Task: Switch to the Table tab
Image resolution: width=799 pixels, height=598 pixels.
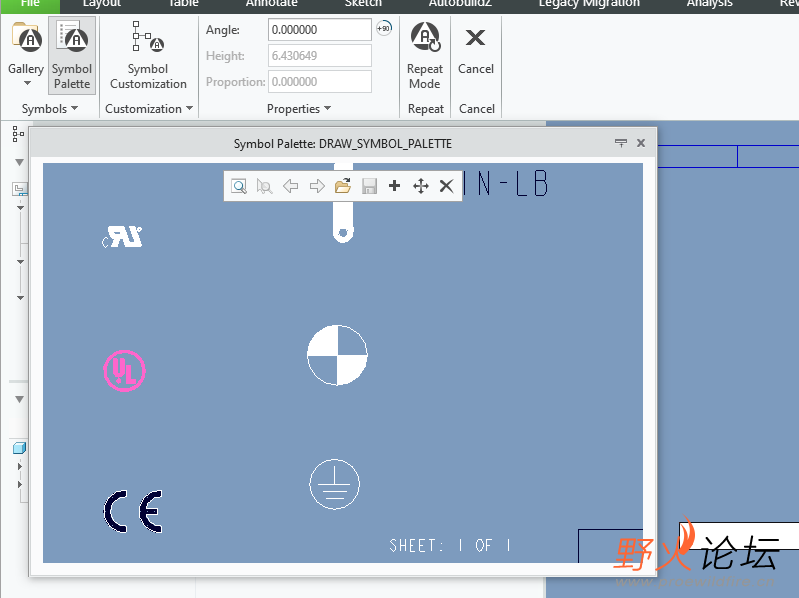Action: (x=183, y=4)
